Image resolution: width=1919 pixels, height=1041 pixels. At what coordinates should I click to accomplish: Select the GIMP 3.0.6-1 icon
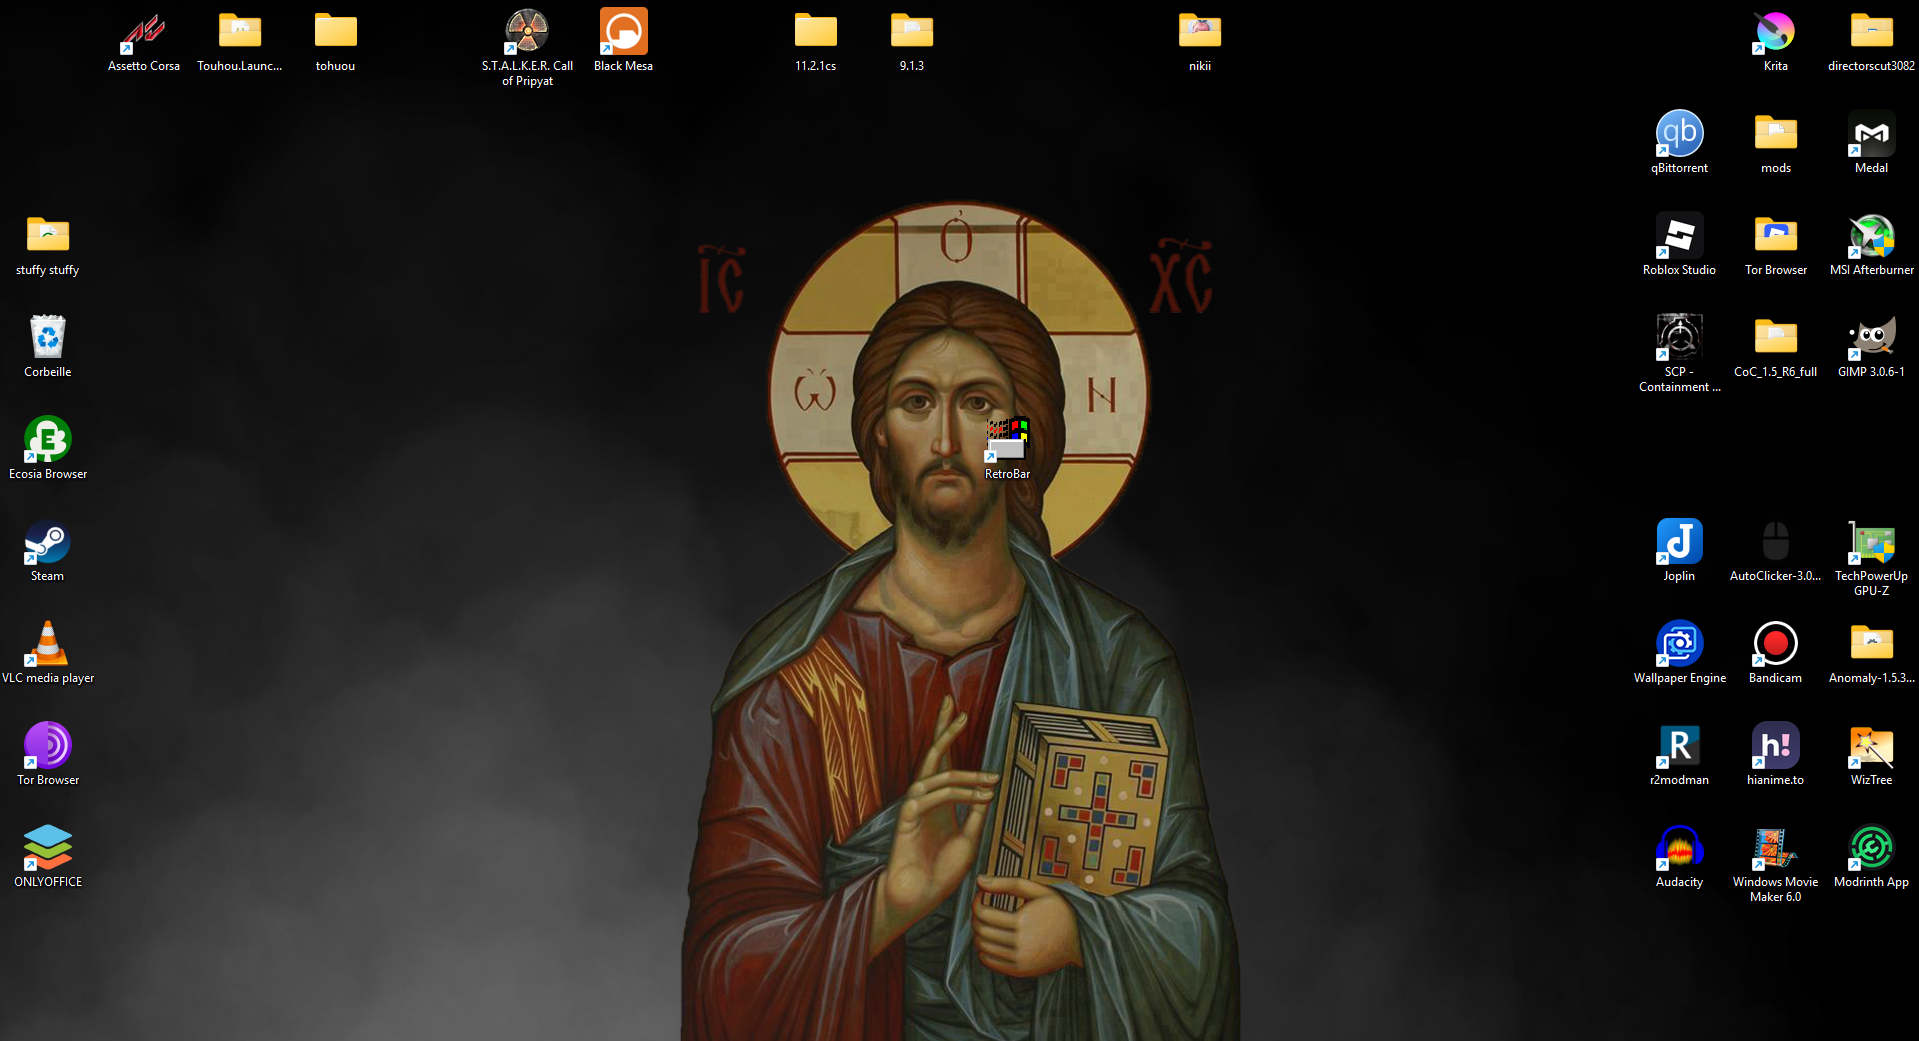[x=1871, y=339]
